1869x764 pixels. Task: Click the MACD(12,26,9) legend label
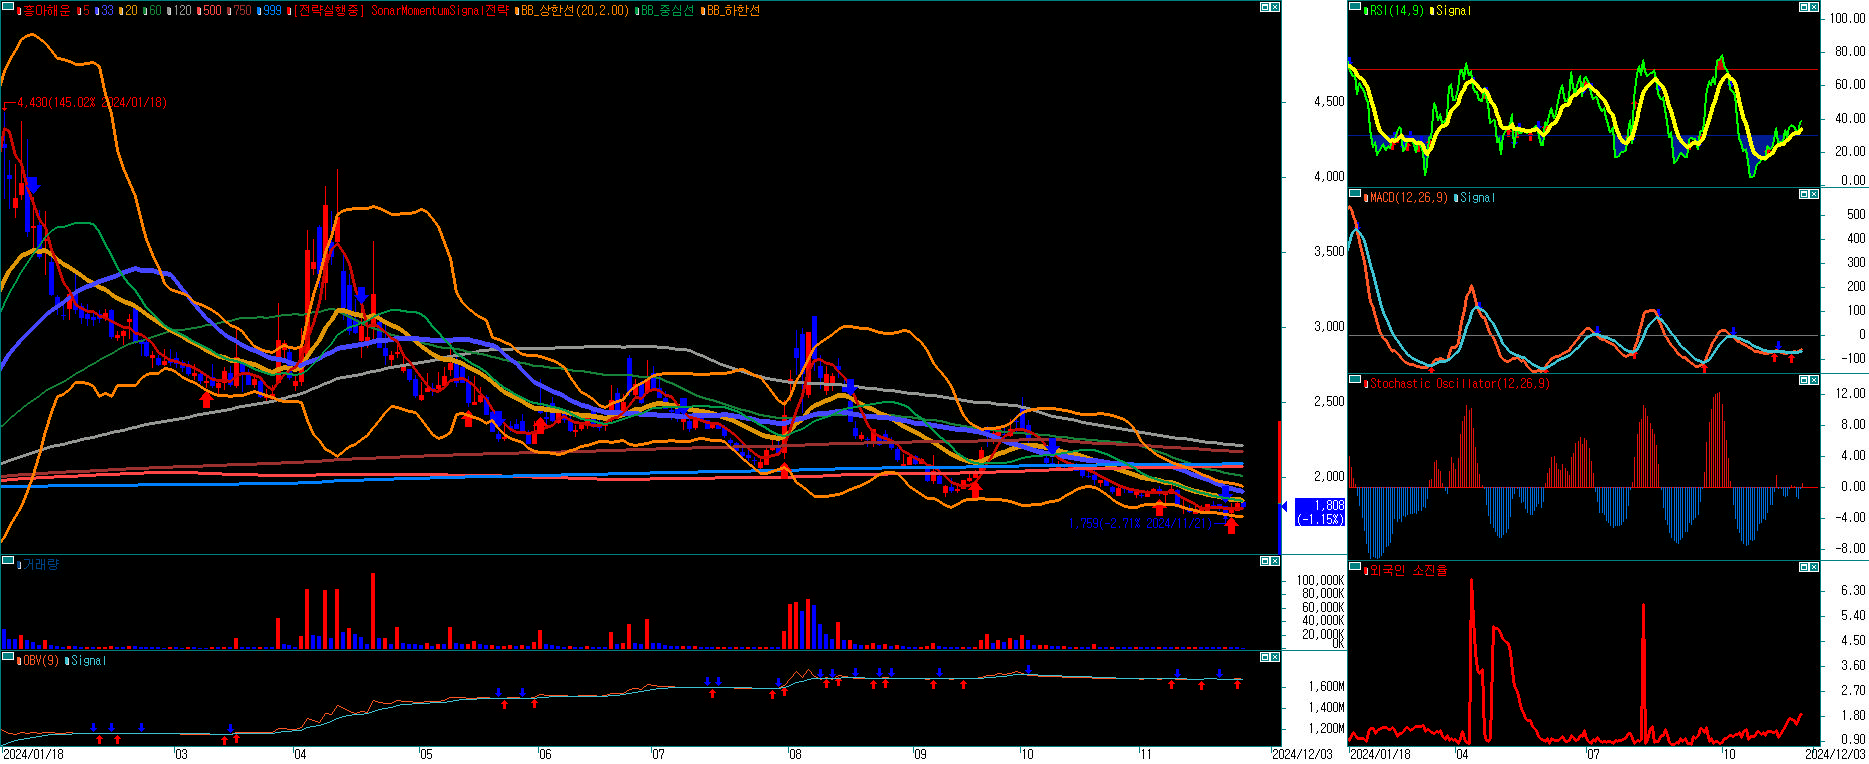[x=1408, y=197]
